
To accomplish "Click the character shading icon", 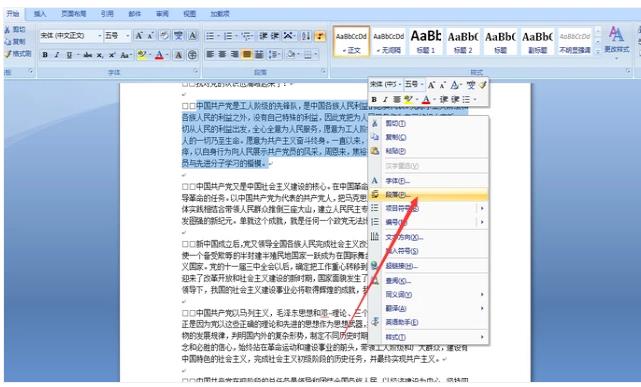I will [179, 55].
